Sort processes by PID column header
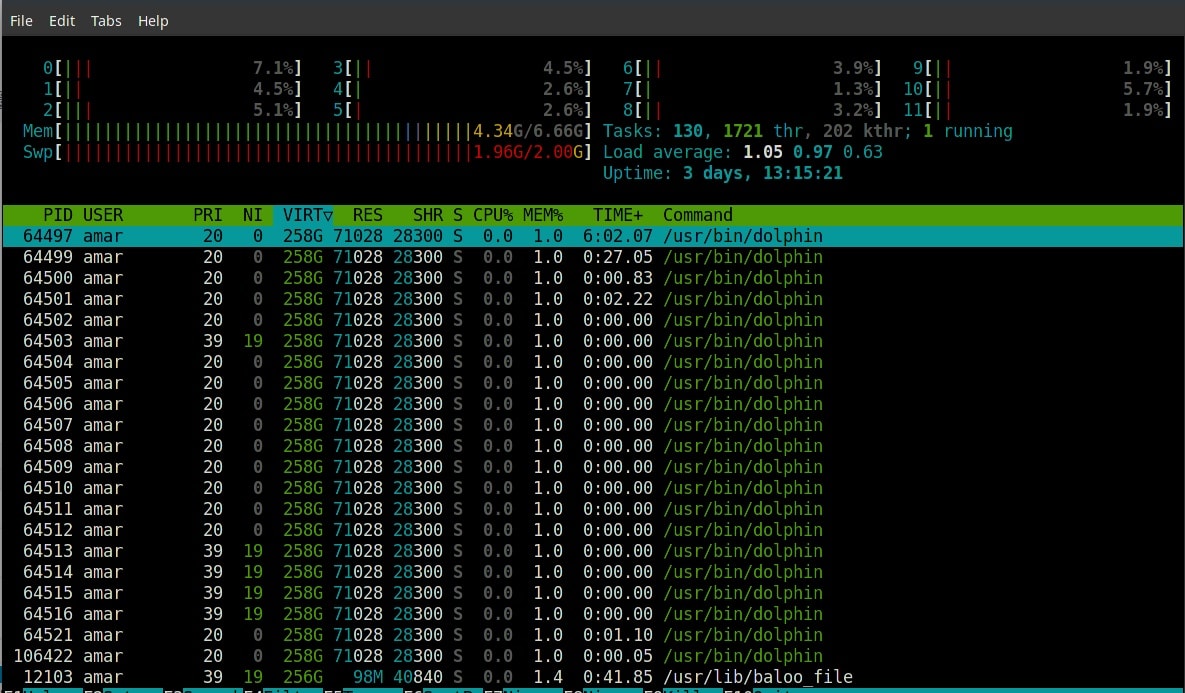Image resolution: width=1185 pixels, height=693 pixels. 57,215
